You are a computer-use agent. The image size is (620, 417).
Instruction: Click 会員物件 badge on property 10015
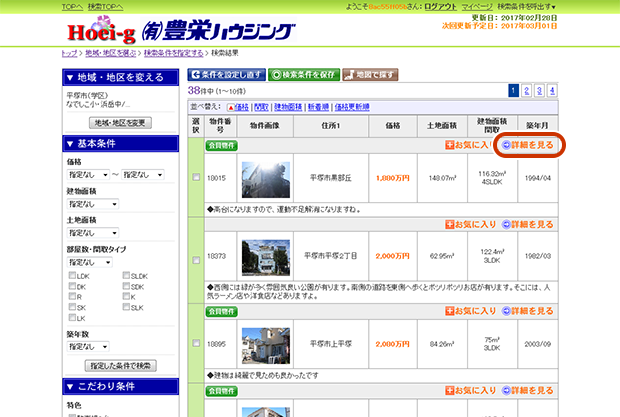click(221, 145)
